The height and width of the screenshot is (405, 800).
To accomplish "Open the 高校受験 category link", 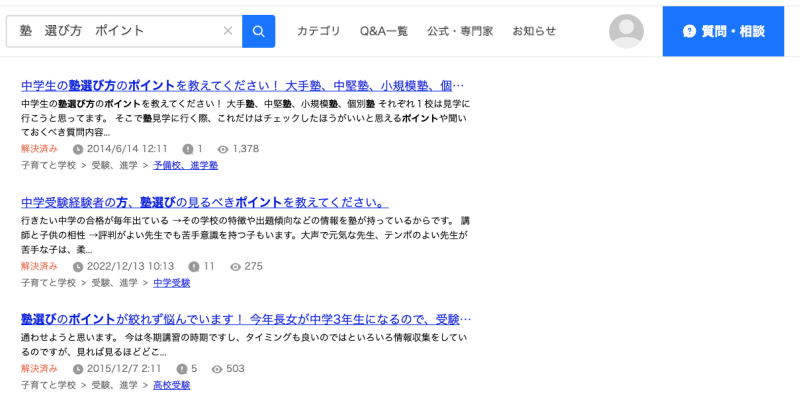I will coord(171,385).
